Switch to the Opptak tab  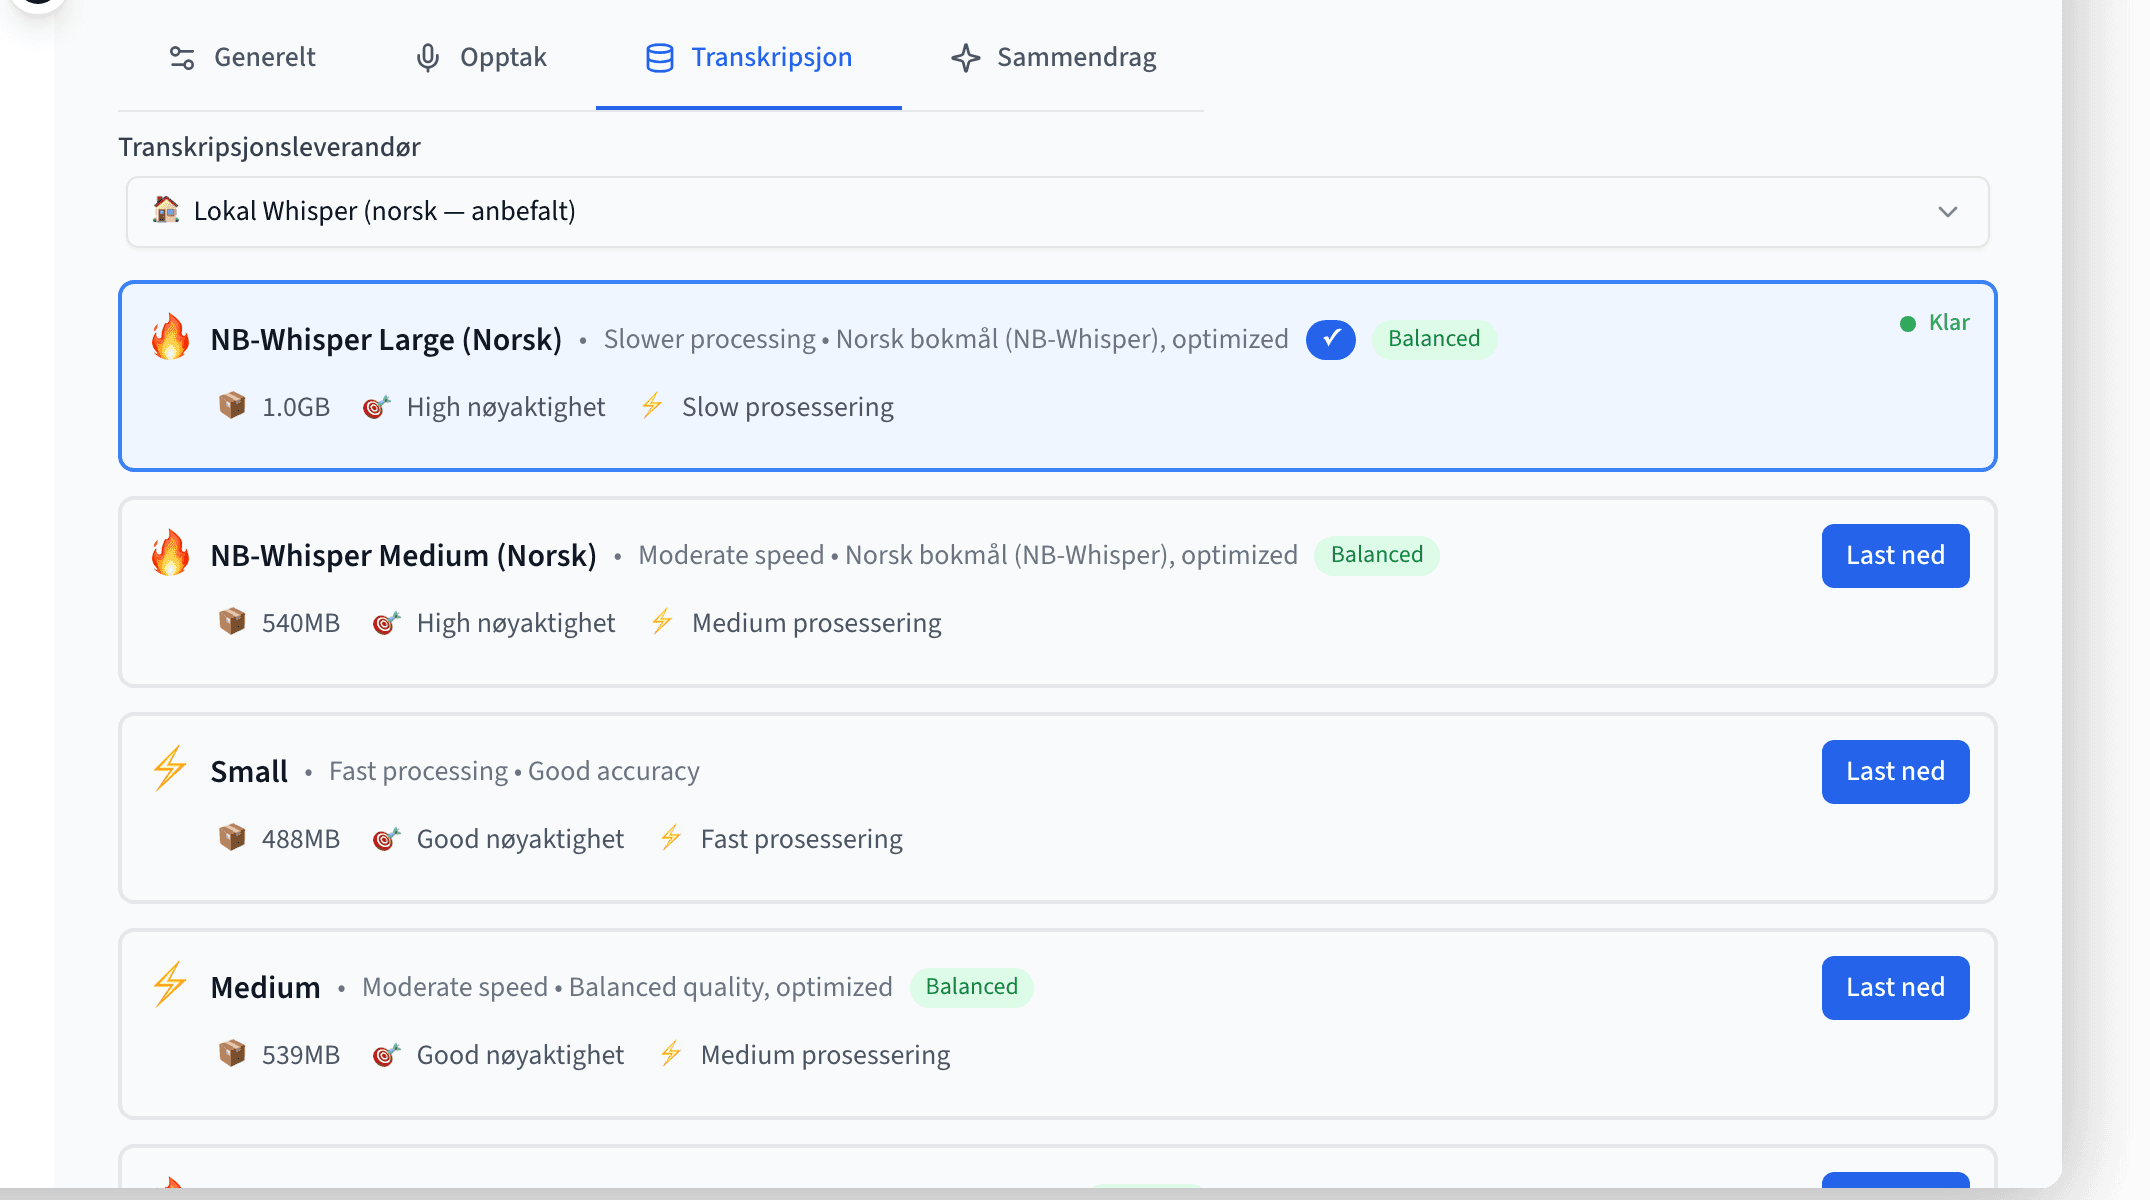tap(481, 57)
